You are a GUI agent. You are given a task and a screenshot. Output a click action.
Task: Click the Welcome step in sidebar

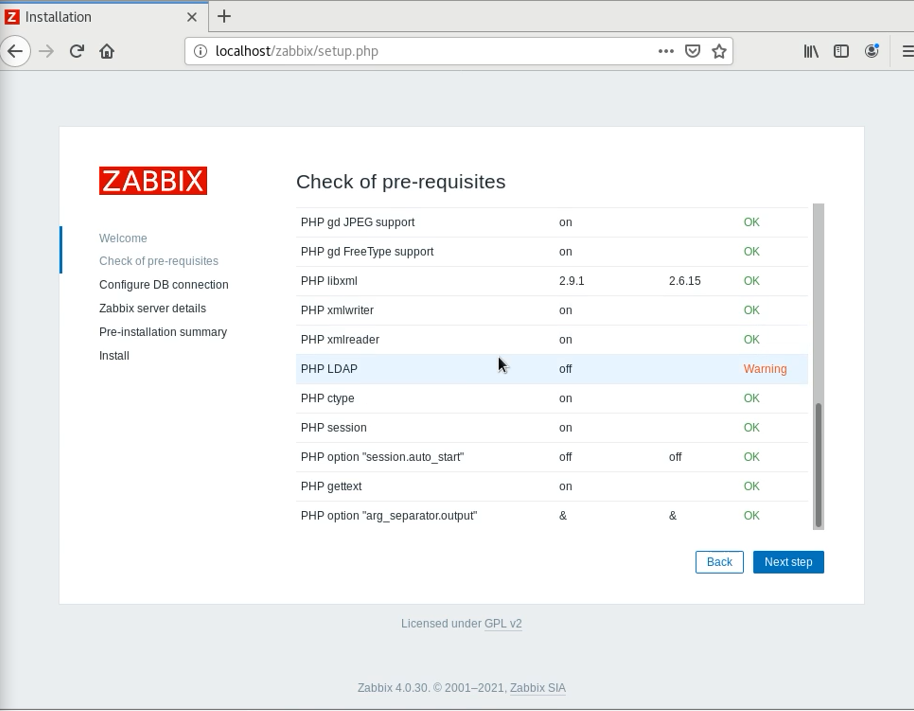click(x=123, y=238)
